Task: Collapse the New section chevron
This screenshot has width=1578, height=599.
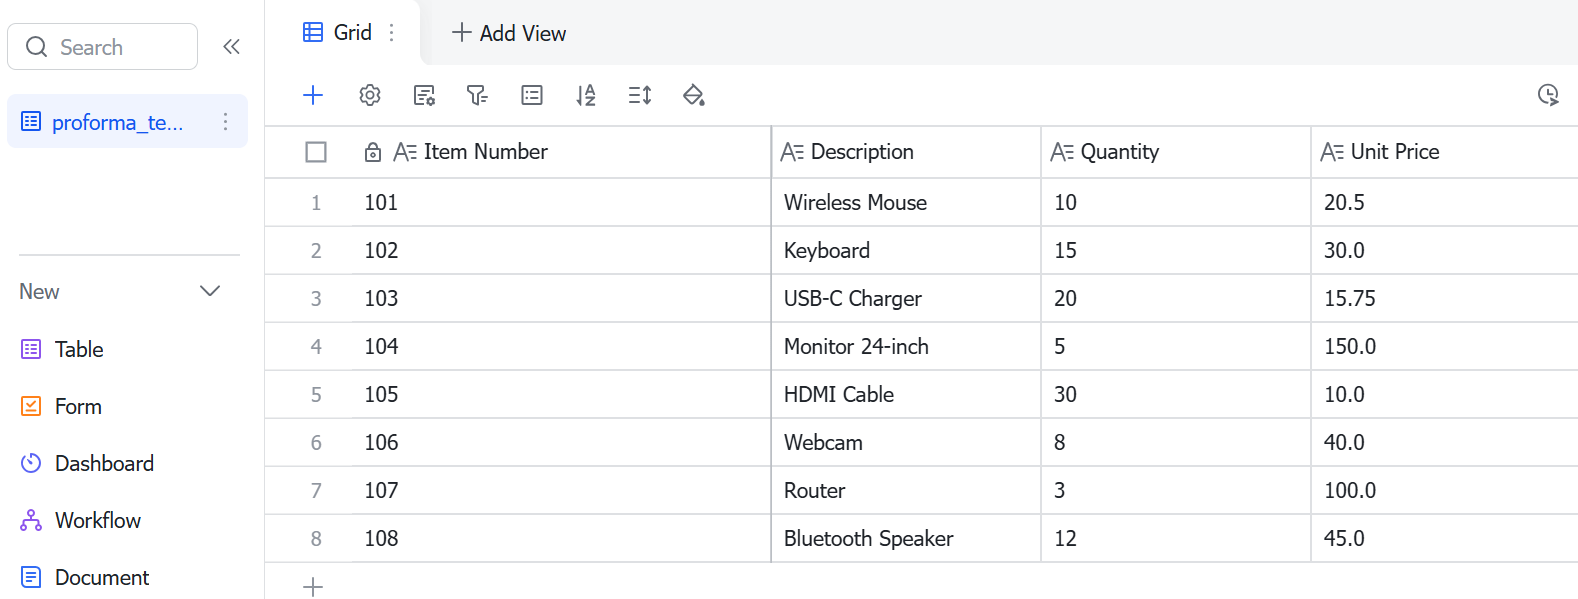Action: coord(210,291)
